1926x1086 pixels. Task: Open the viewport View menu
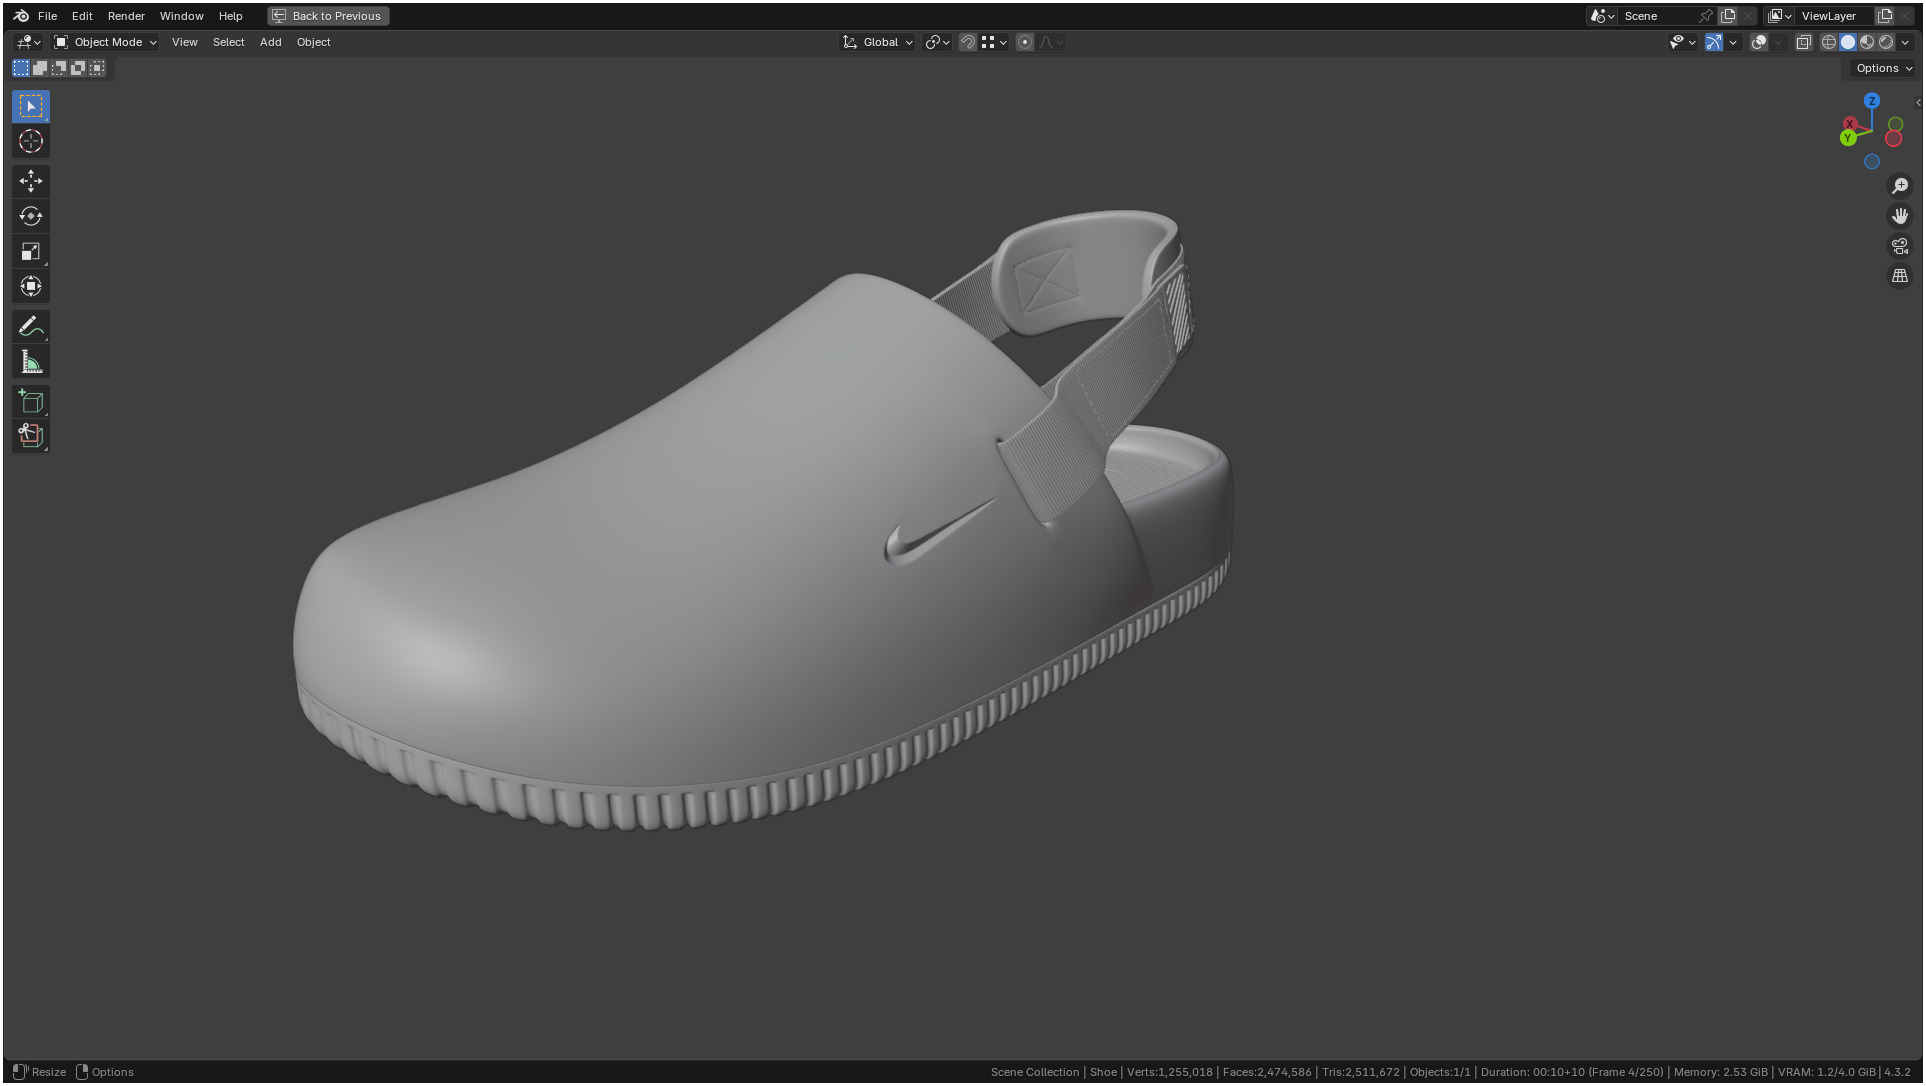point(184,42)
